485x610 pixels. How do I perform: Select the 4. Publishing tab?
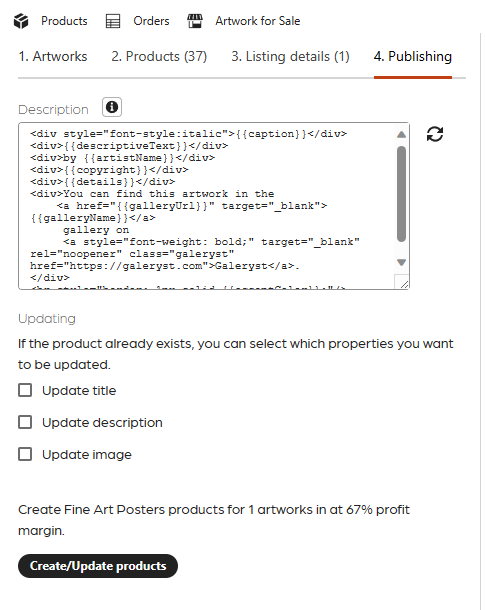point(413,57)
